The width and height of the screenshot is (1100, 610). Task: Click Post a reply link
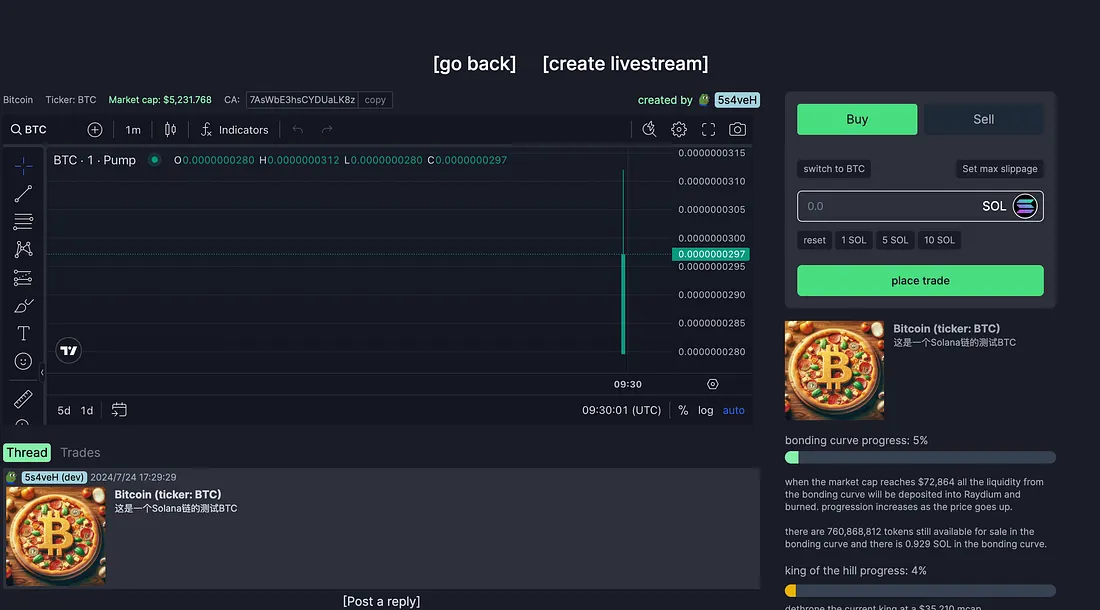coord(381,602)
